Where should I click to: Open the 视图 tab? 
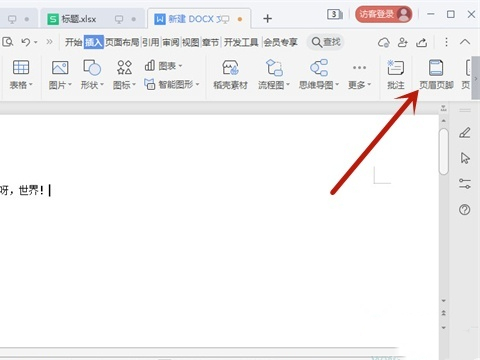[191, 42]
